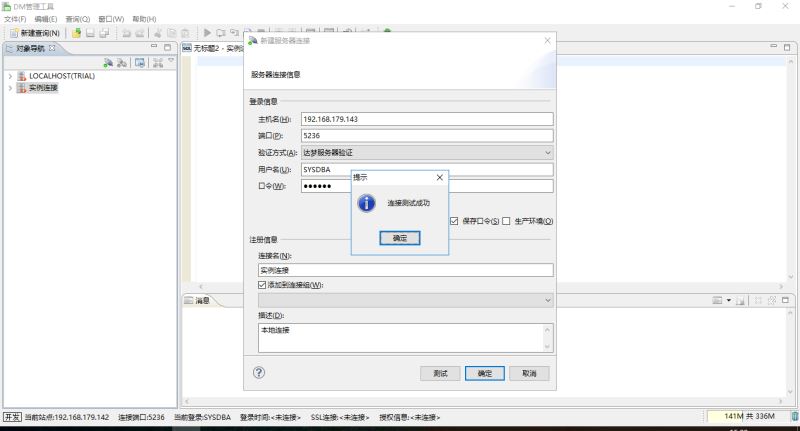Click the new connection icon in 对象导航
The image size is (800, 431).
coord(108,63)
